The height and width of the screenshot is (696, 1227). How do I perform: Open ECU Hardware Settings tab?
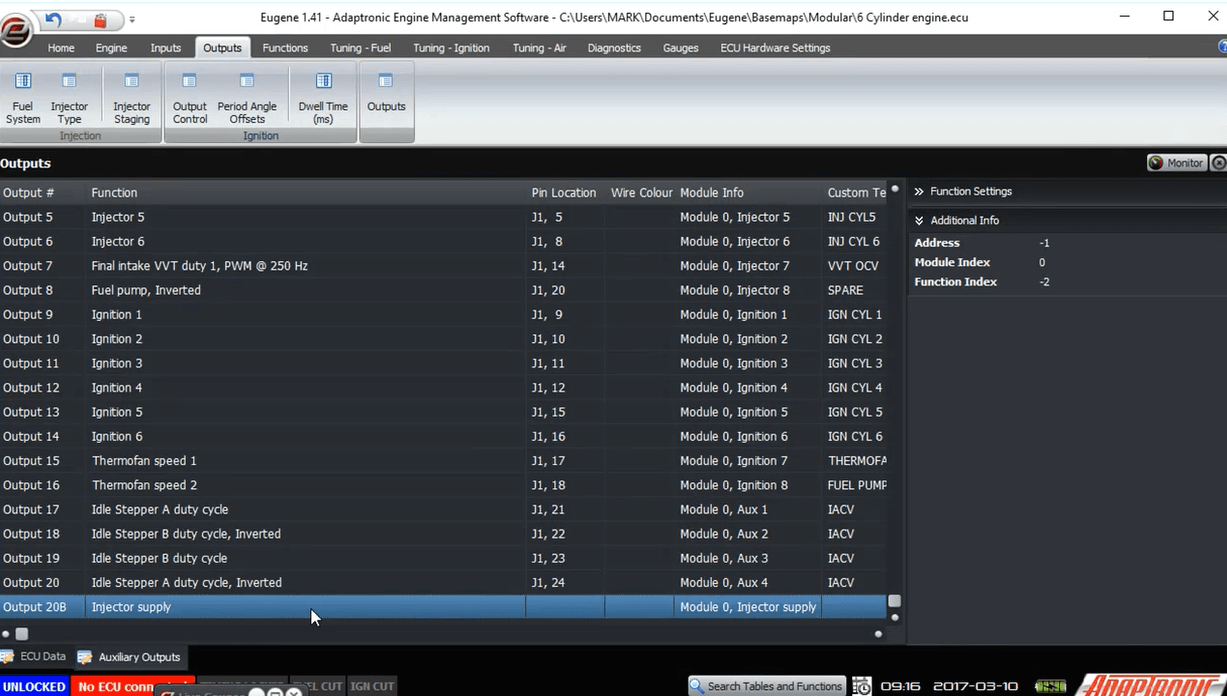pos(775,48)
